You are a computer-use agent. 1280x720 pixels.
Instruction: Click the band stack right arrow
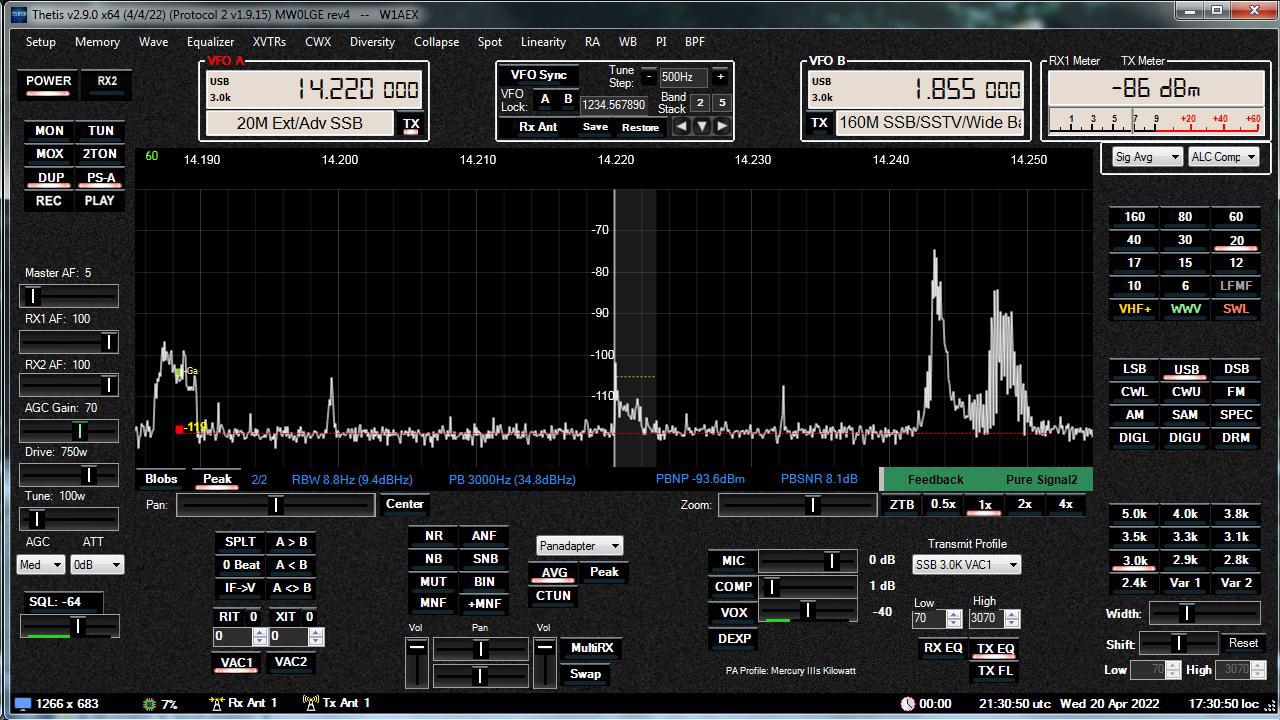coord(722,126)
